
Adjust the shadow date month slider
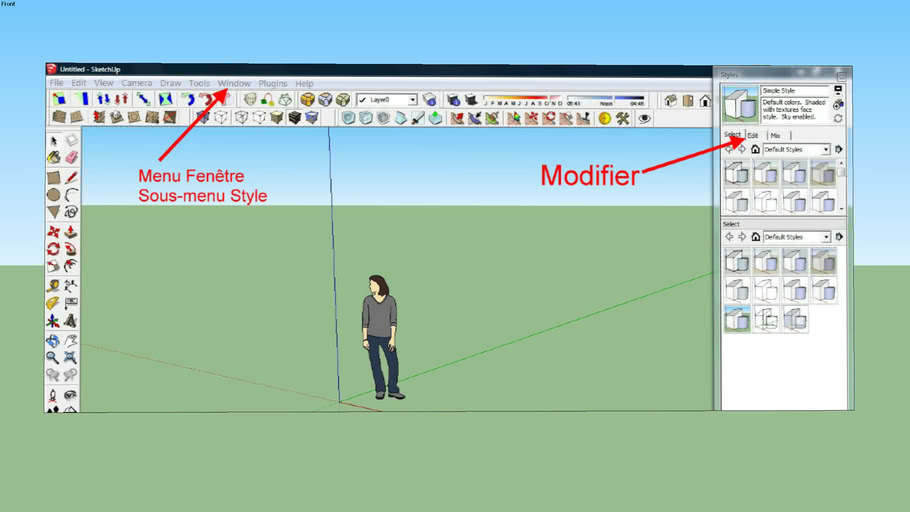522,100
